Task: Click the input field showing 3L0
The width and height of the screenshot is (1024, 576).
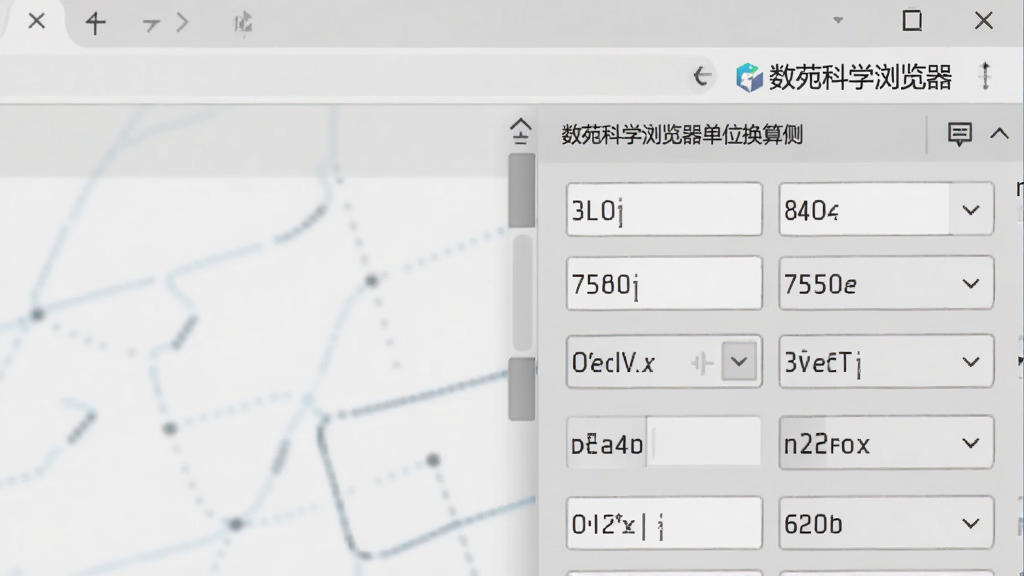Action: 664,210
